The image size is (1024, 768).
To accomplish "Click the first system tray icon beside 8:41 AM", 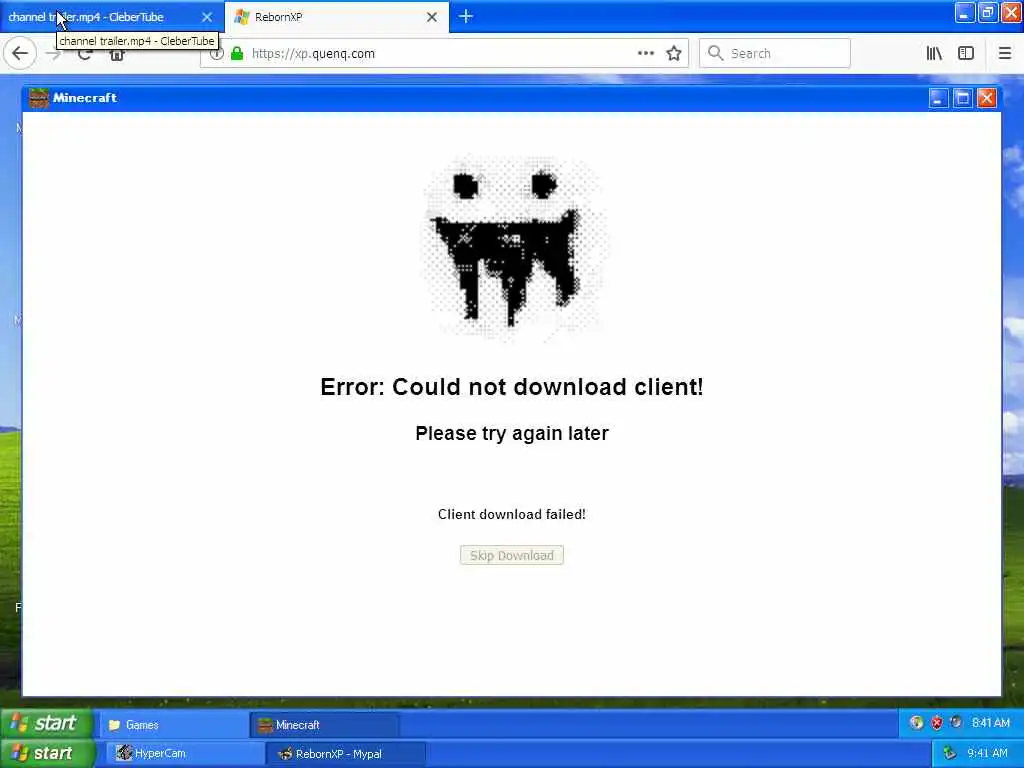I will (x=917, y=723).
